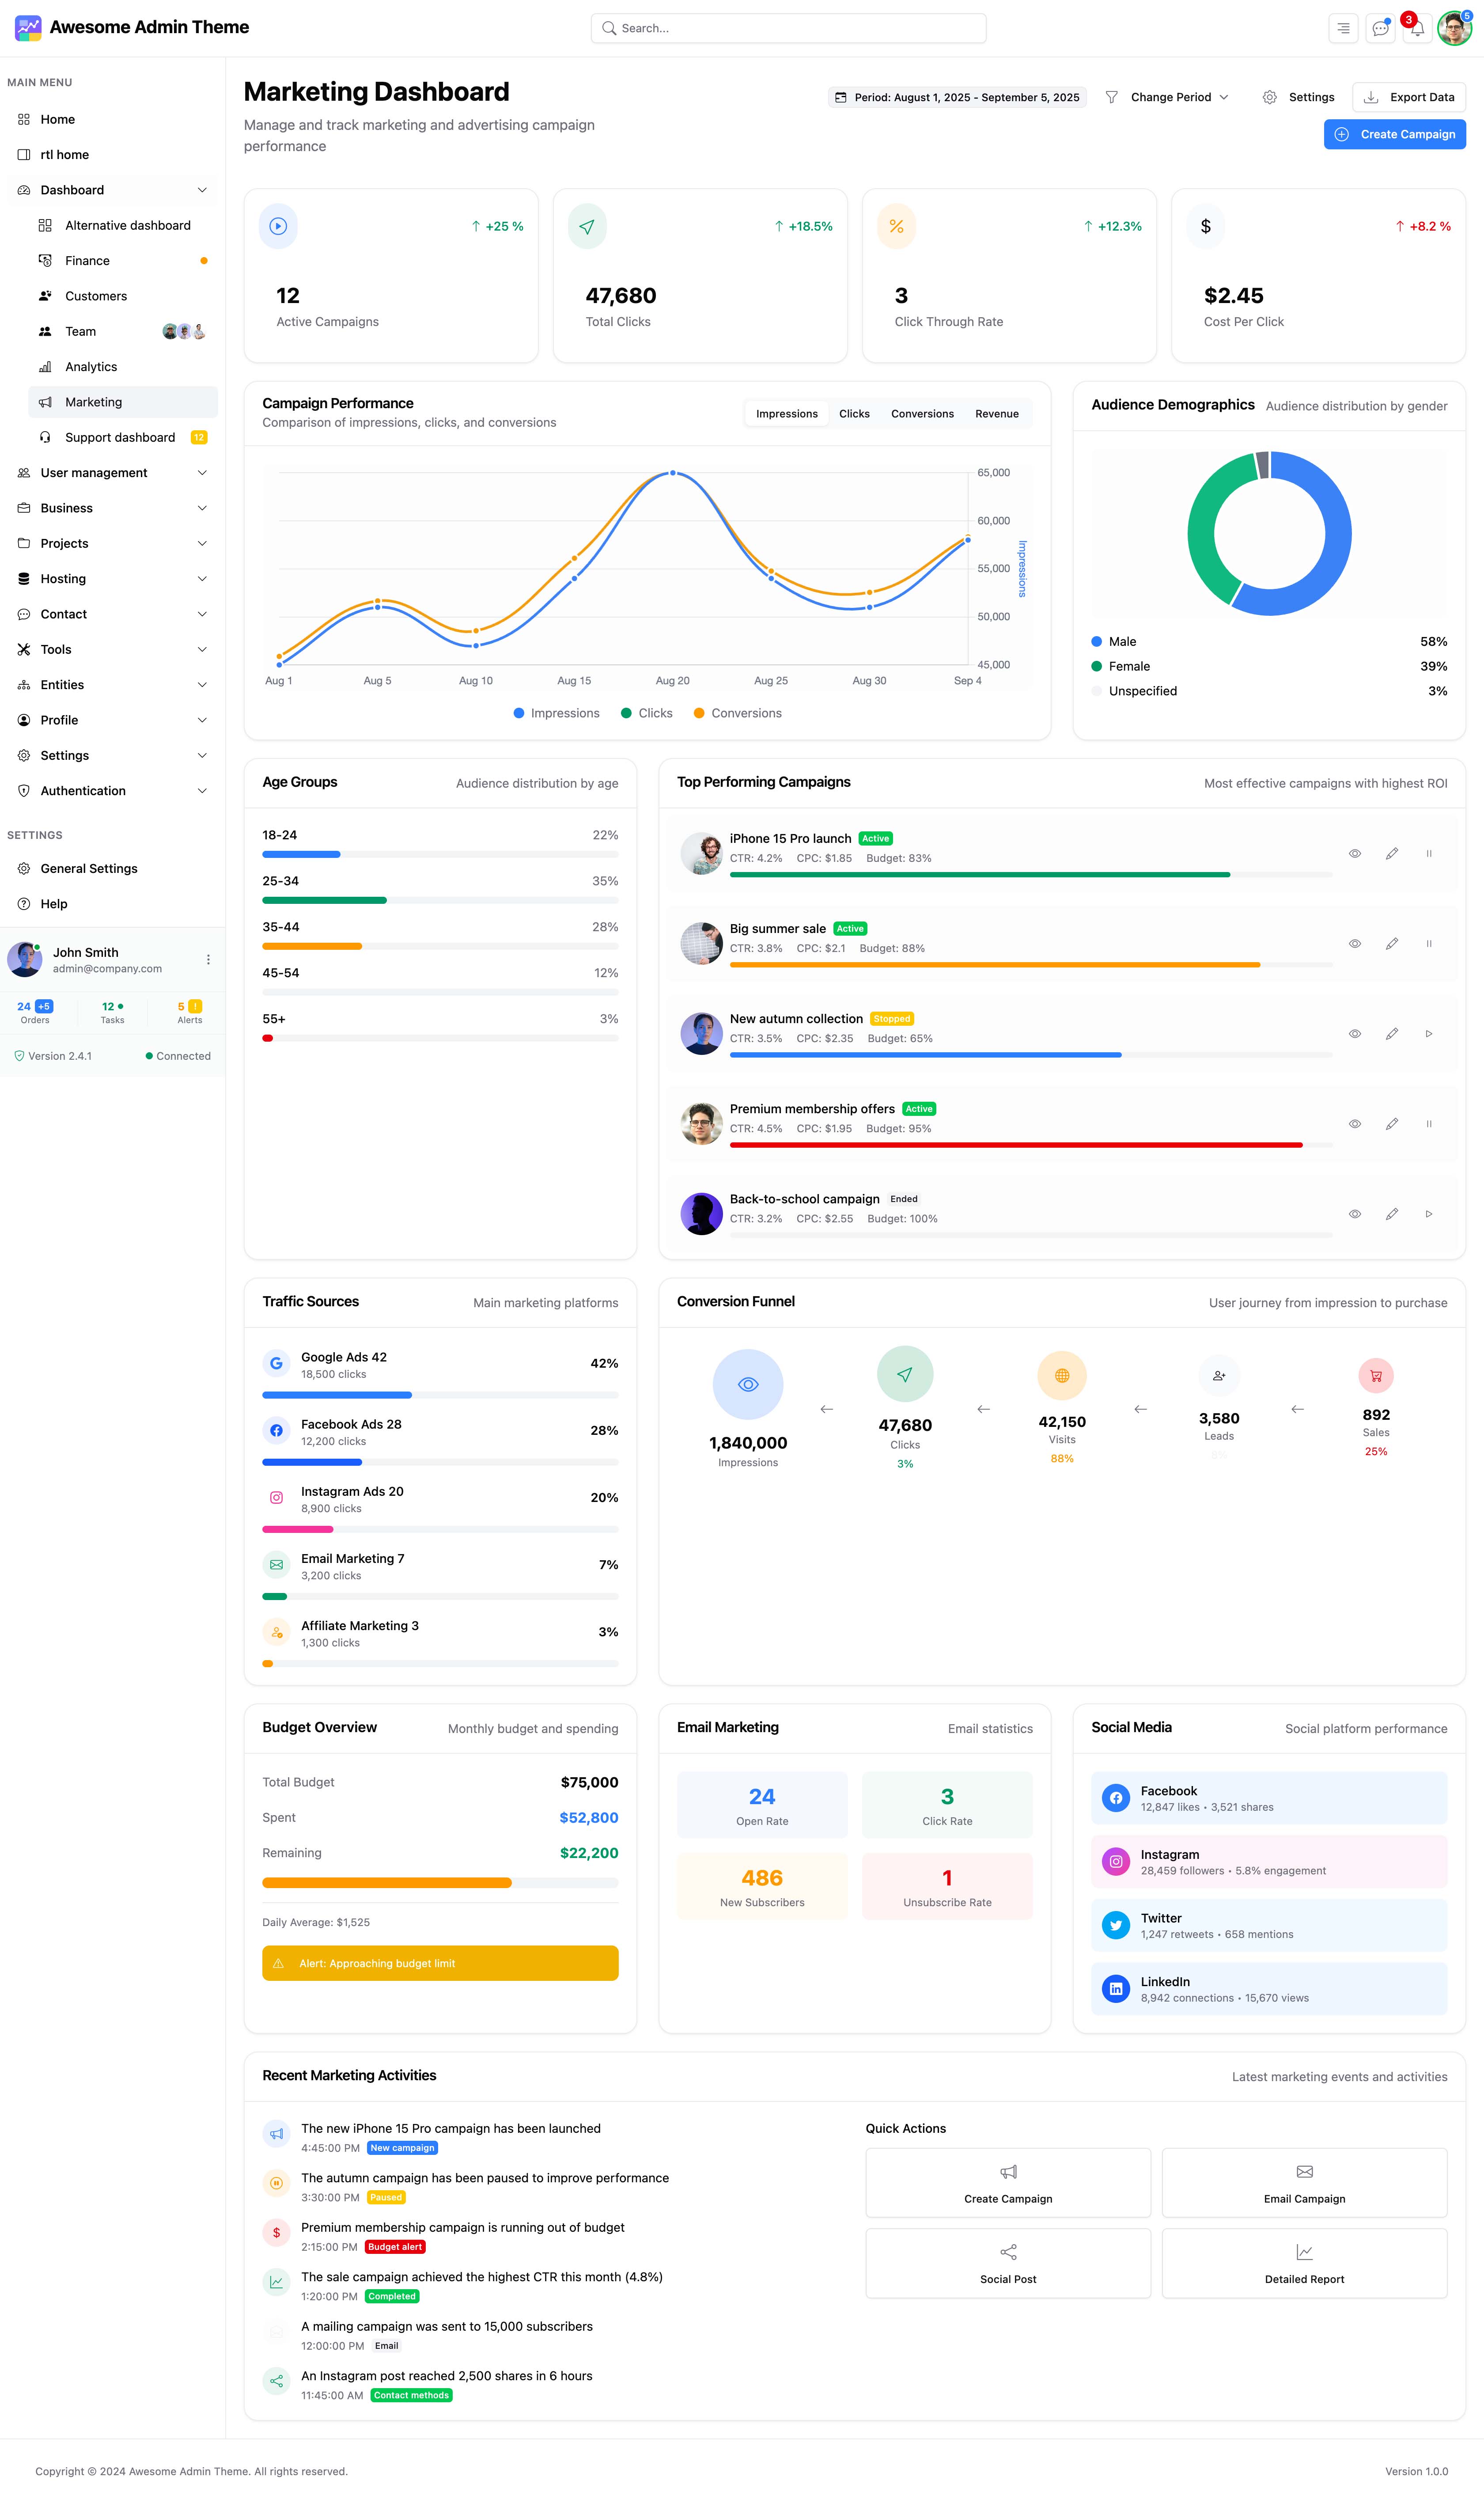The width and height of the screenshot is (1484, 2503).
Task: Open John Smith three-dot options menu
Action: click(208, 959)
